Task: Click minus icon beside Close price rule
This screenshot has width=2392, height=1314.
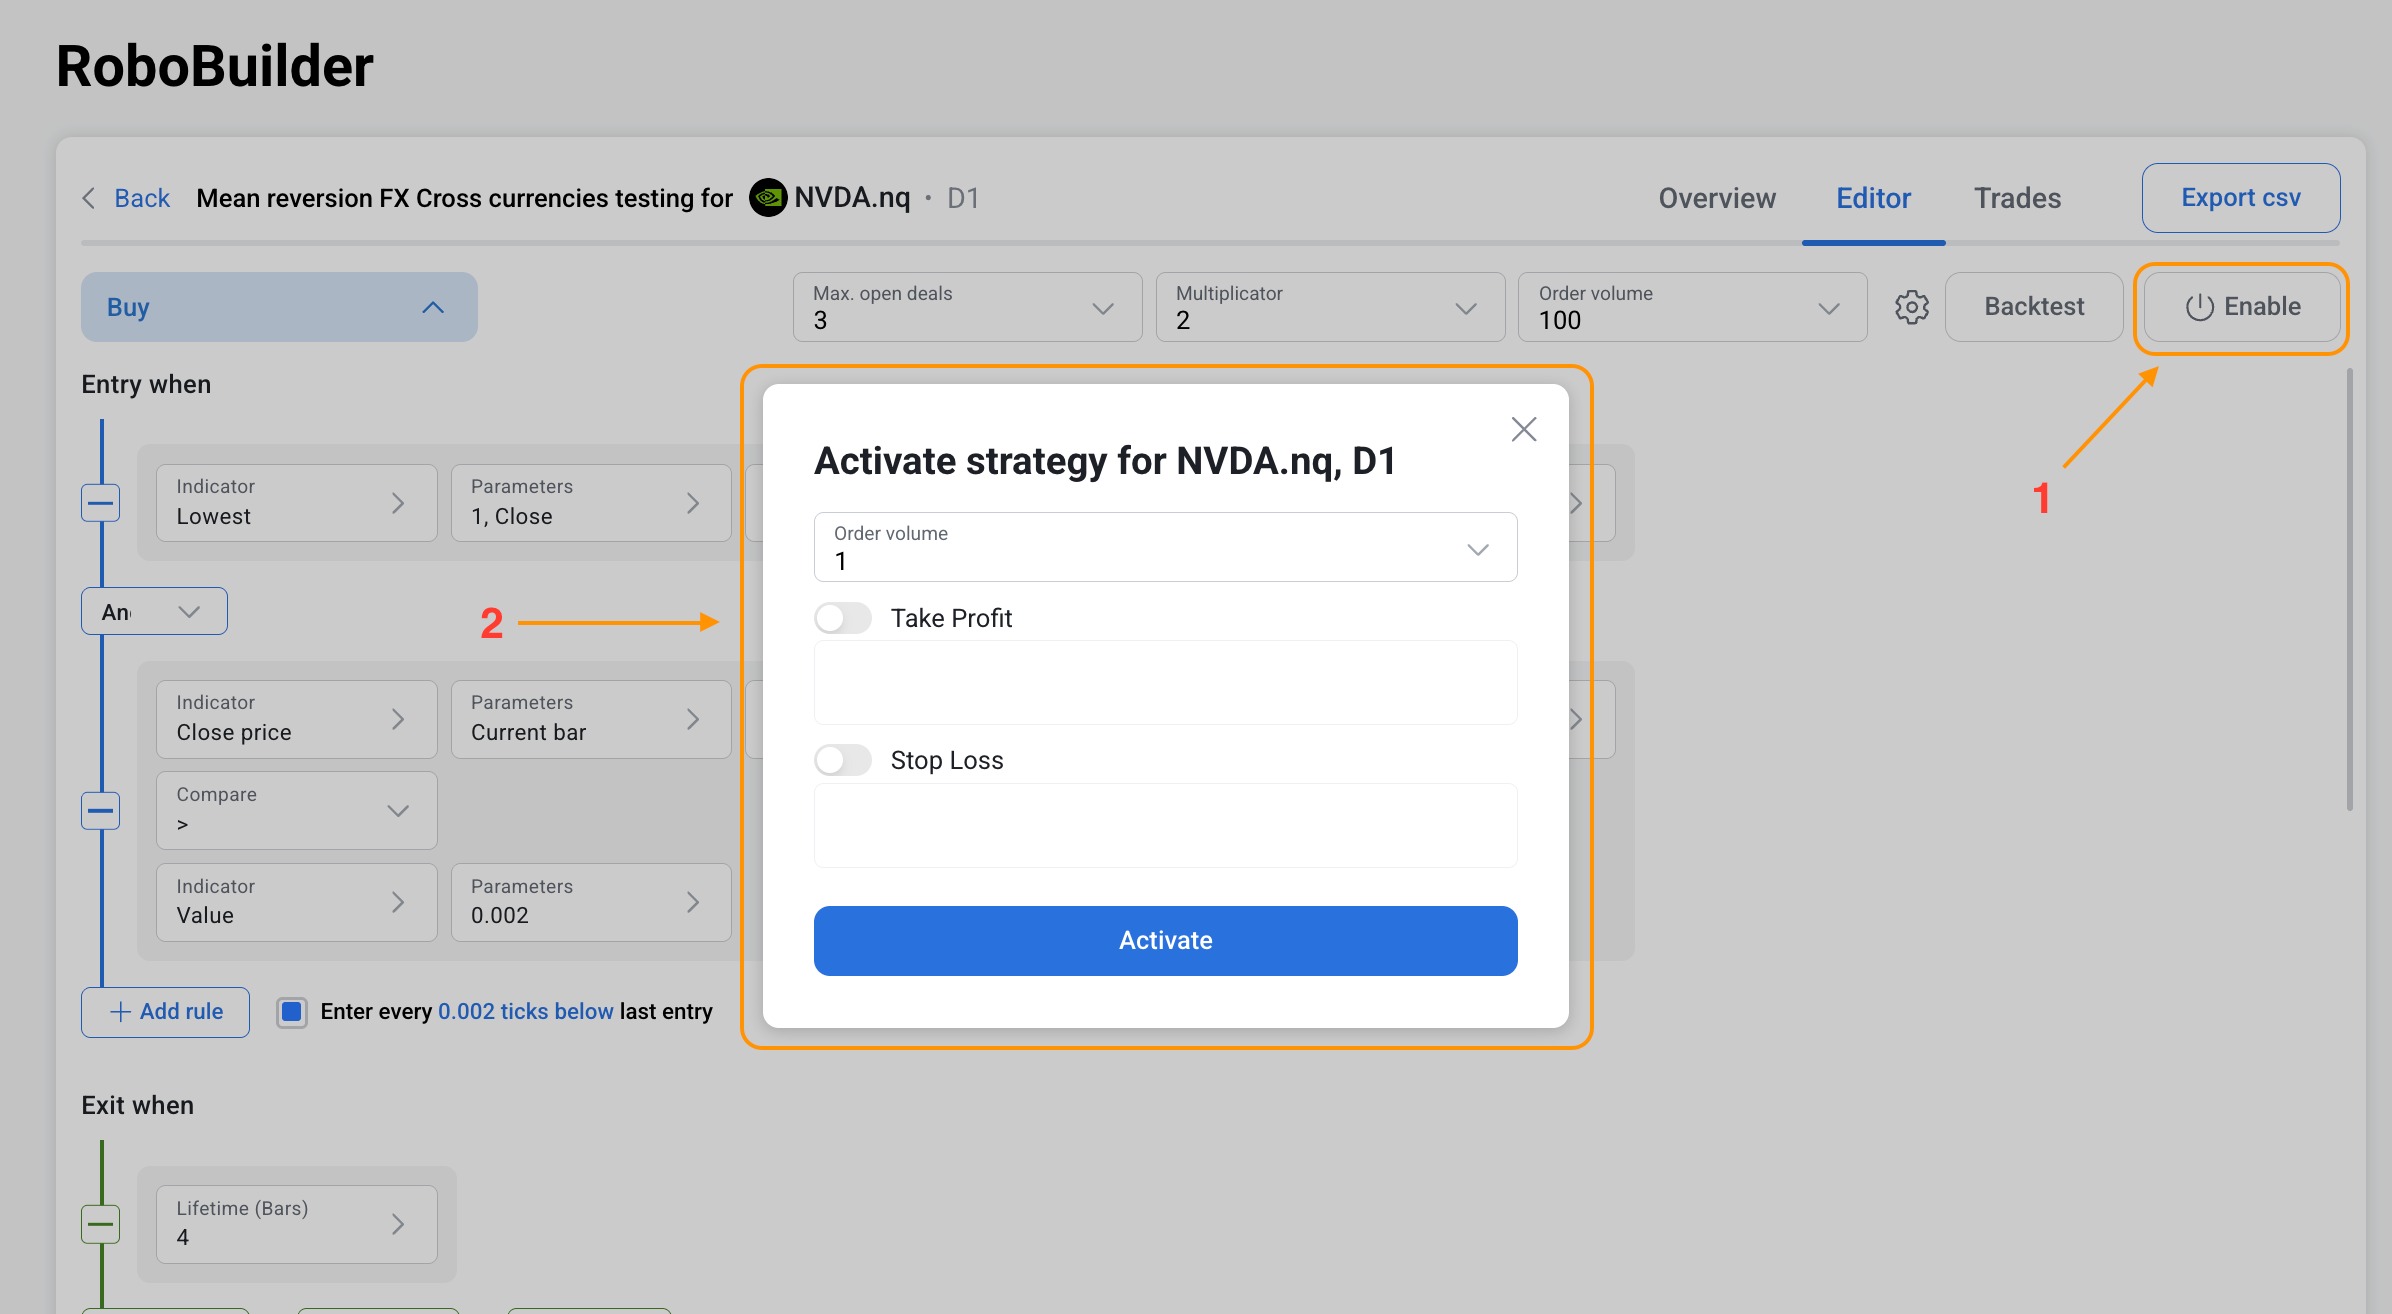Action: point(100,810)
